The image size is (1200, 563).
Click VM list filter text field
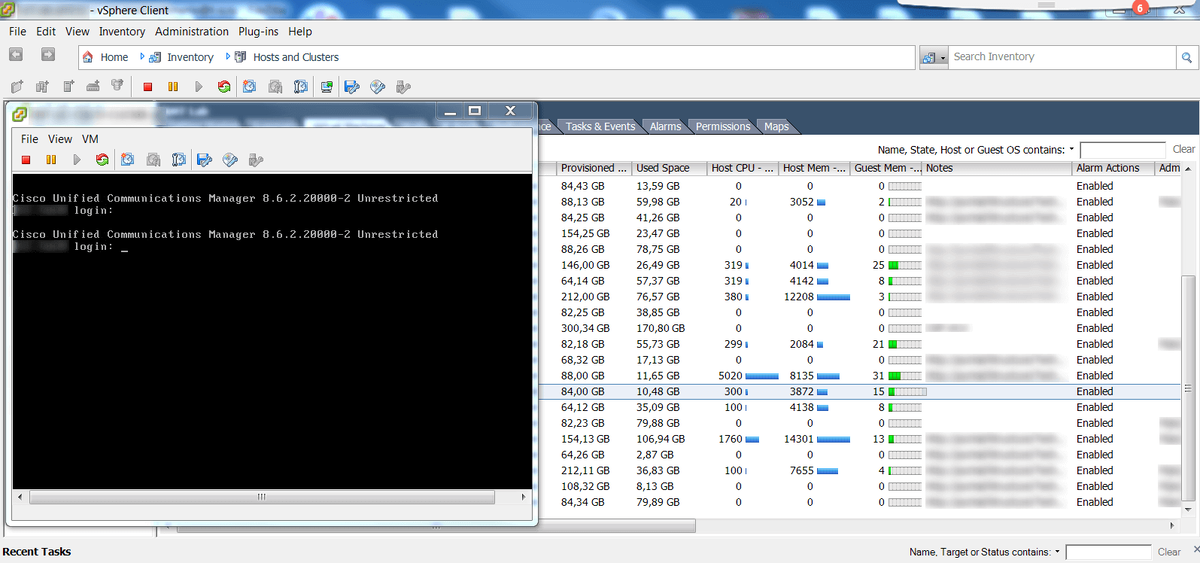point(1122,149)
